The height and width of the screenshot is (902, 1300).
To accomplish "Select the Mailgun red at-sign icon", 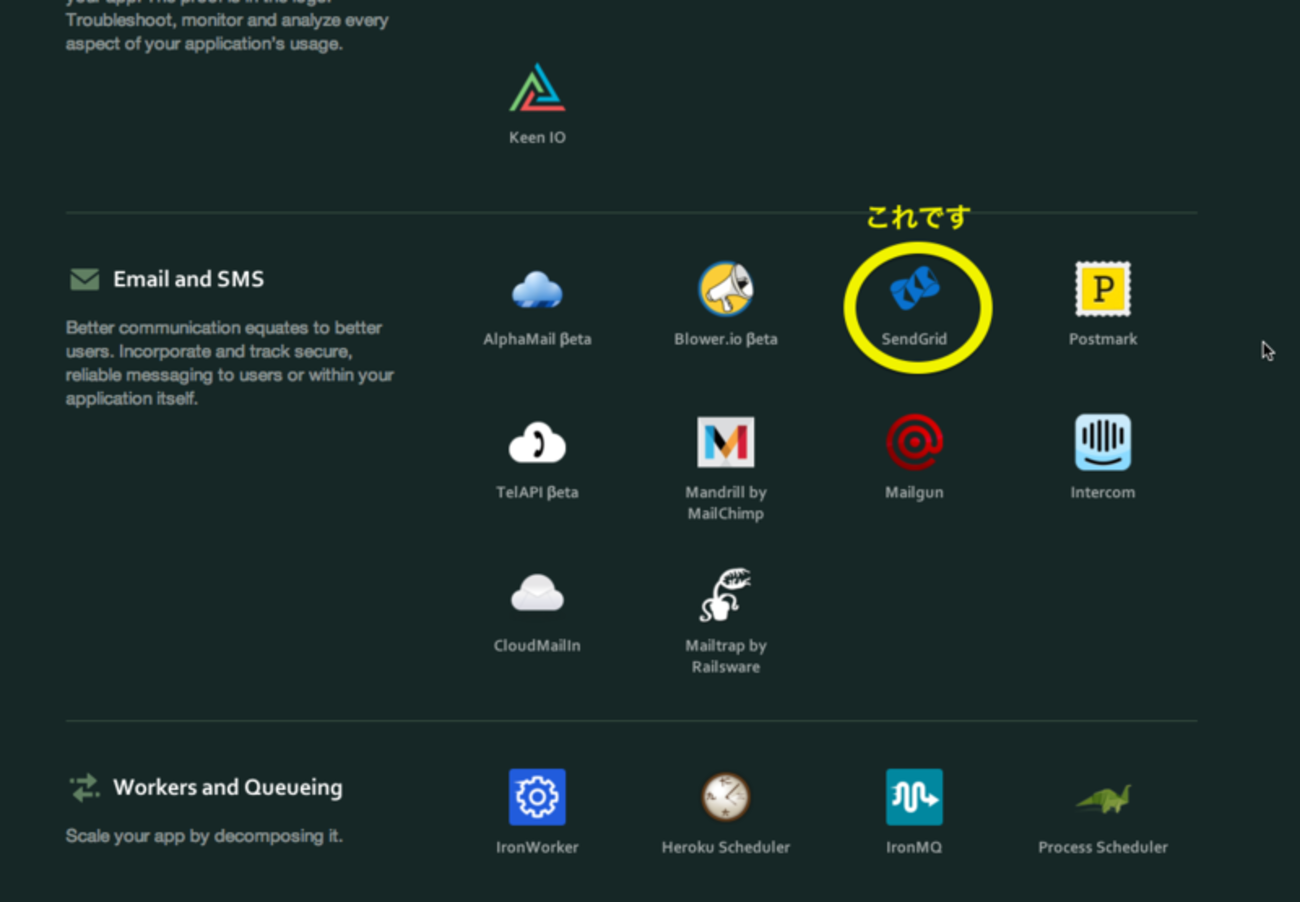I will [x=914, y=442].
